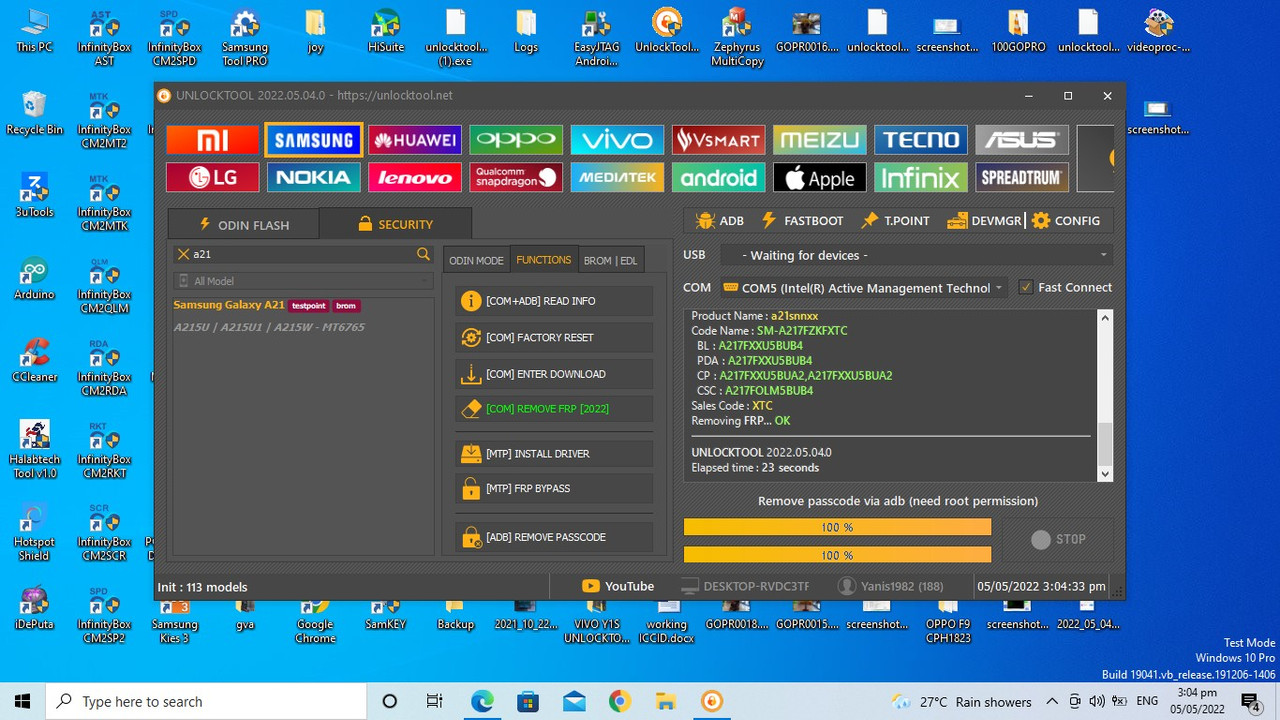The width and height of the screenshot is (1280, 720).
Task: Open Halabtech Tool v1.0 desktop icon
Action: pos(34,450)
